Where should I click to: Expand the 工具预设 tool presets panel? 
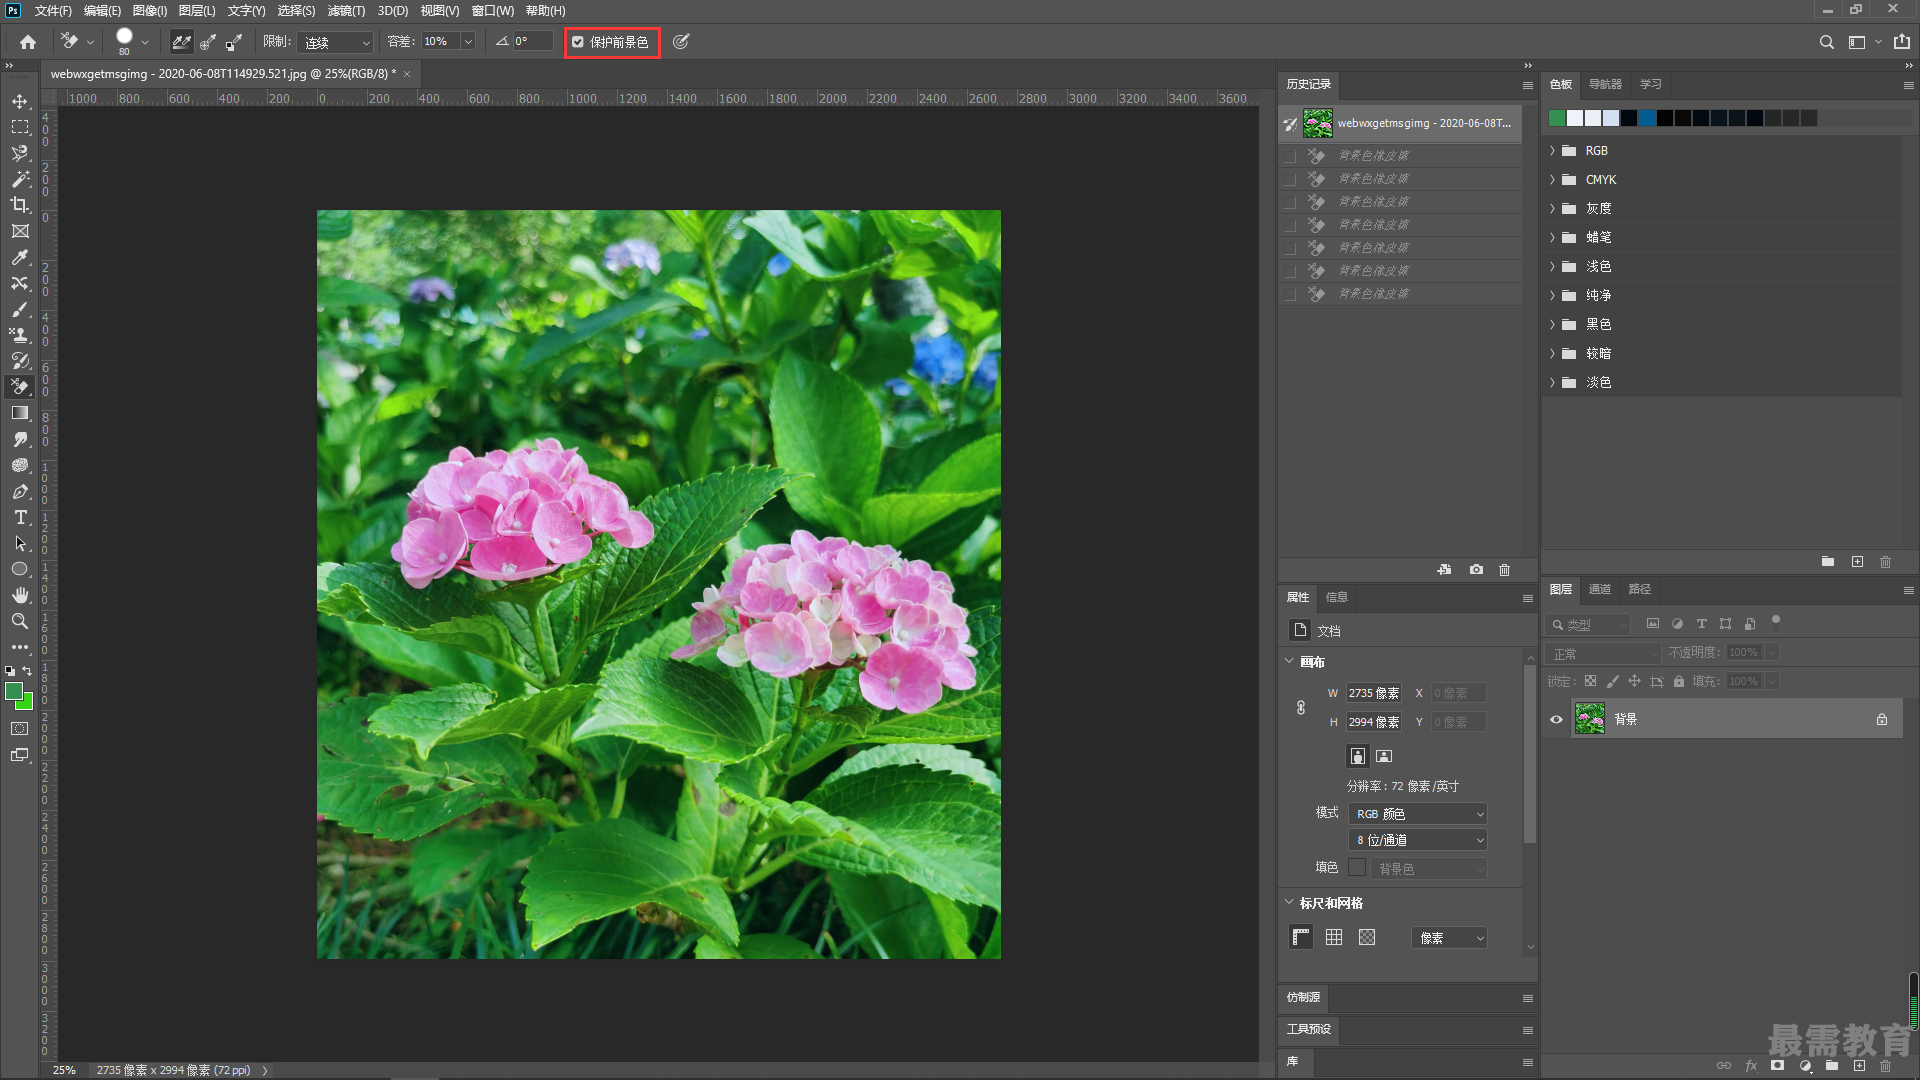(x=1308, y=1029)
